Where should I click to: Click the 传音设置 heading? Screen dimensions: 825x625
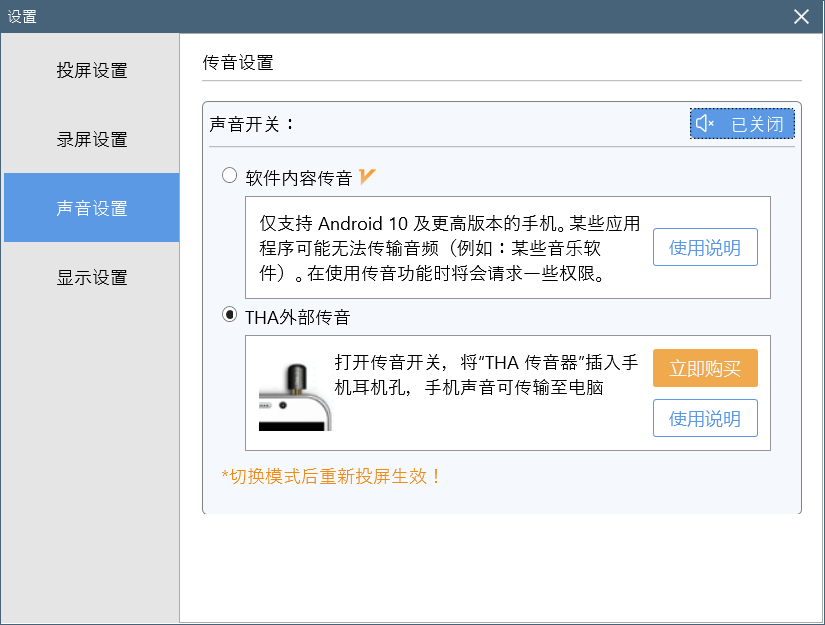(x=238, y=63)
